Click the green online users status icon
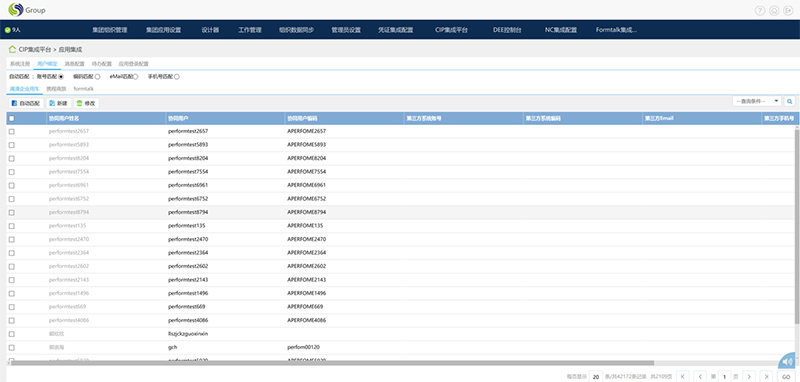 pyautogui.click(x=7, y=30)
